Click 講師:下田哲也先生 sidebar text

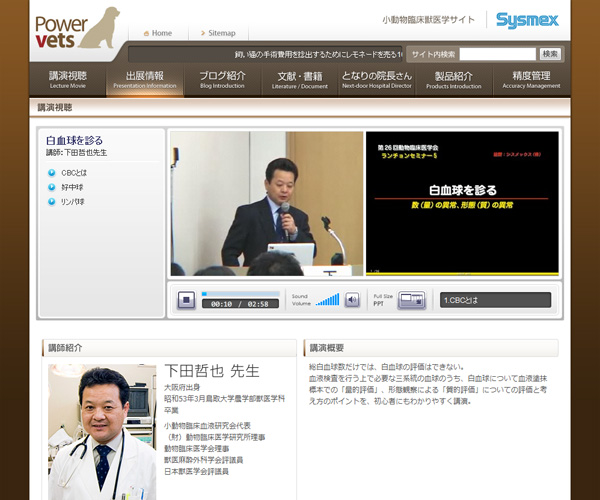click(x=77, y=153)
